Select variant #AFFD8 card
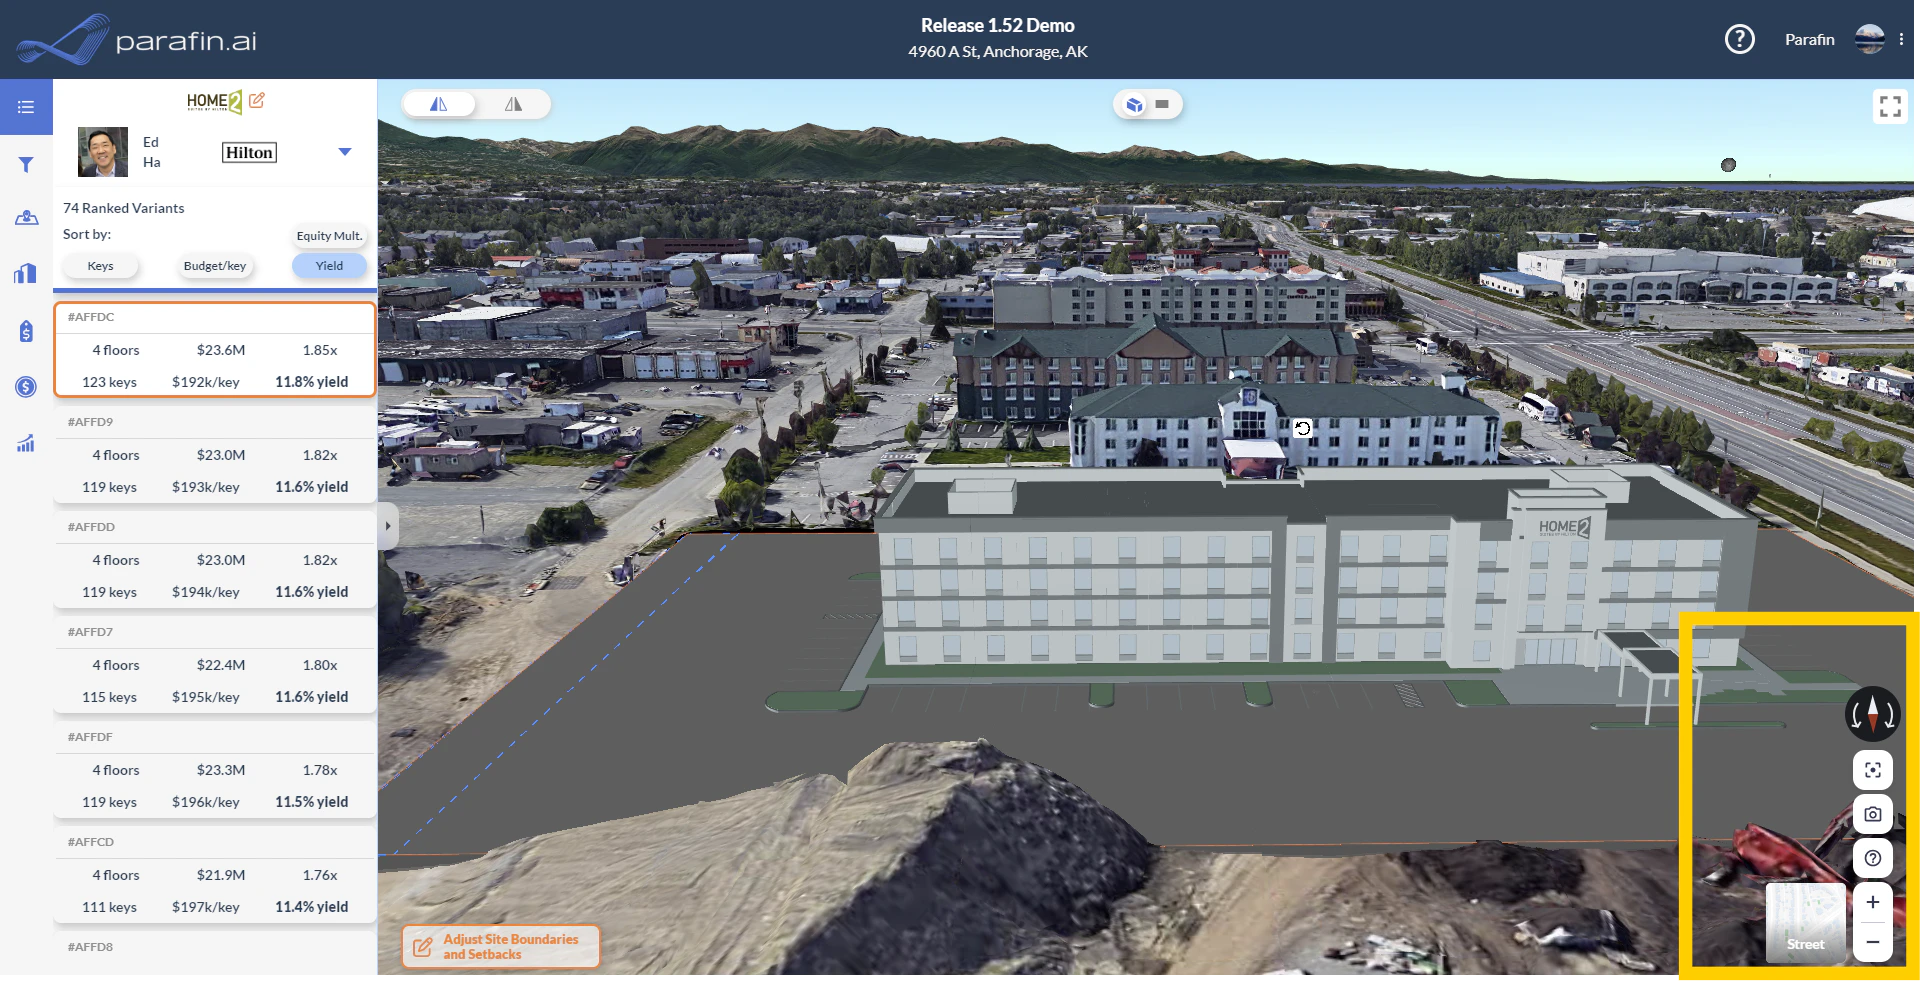This screenshot has width=1920, height=981. pyautogui.click(x=215, y=954)
